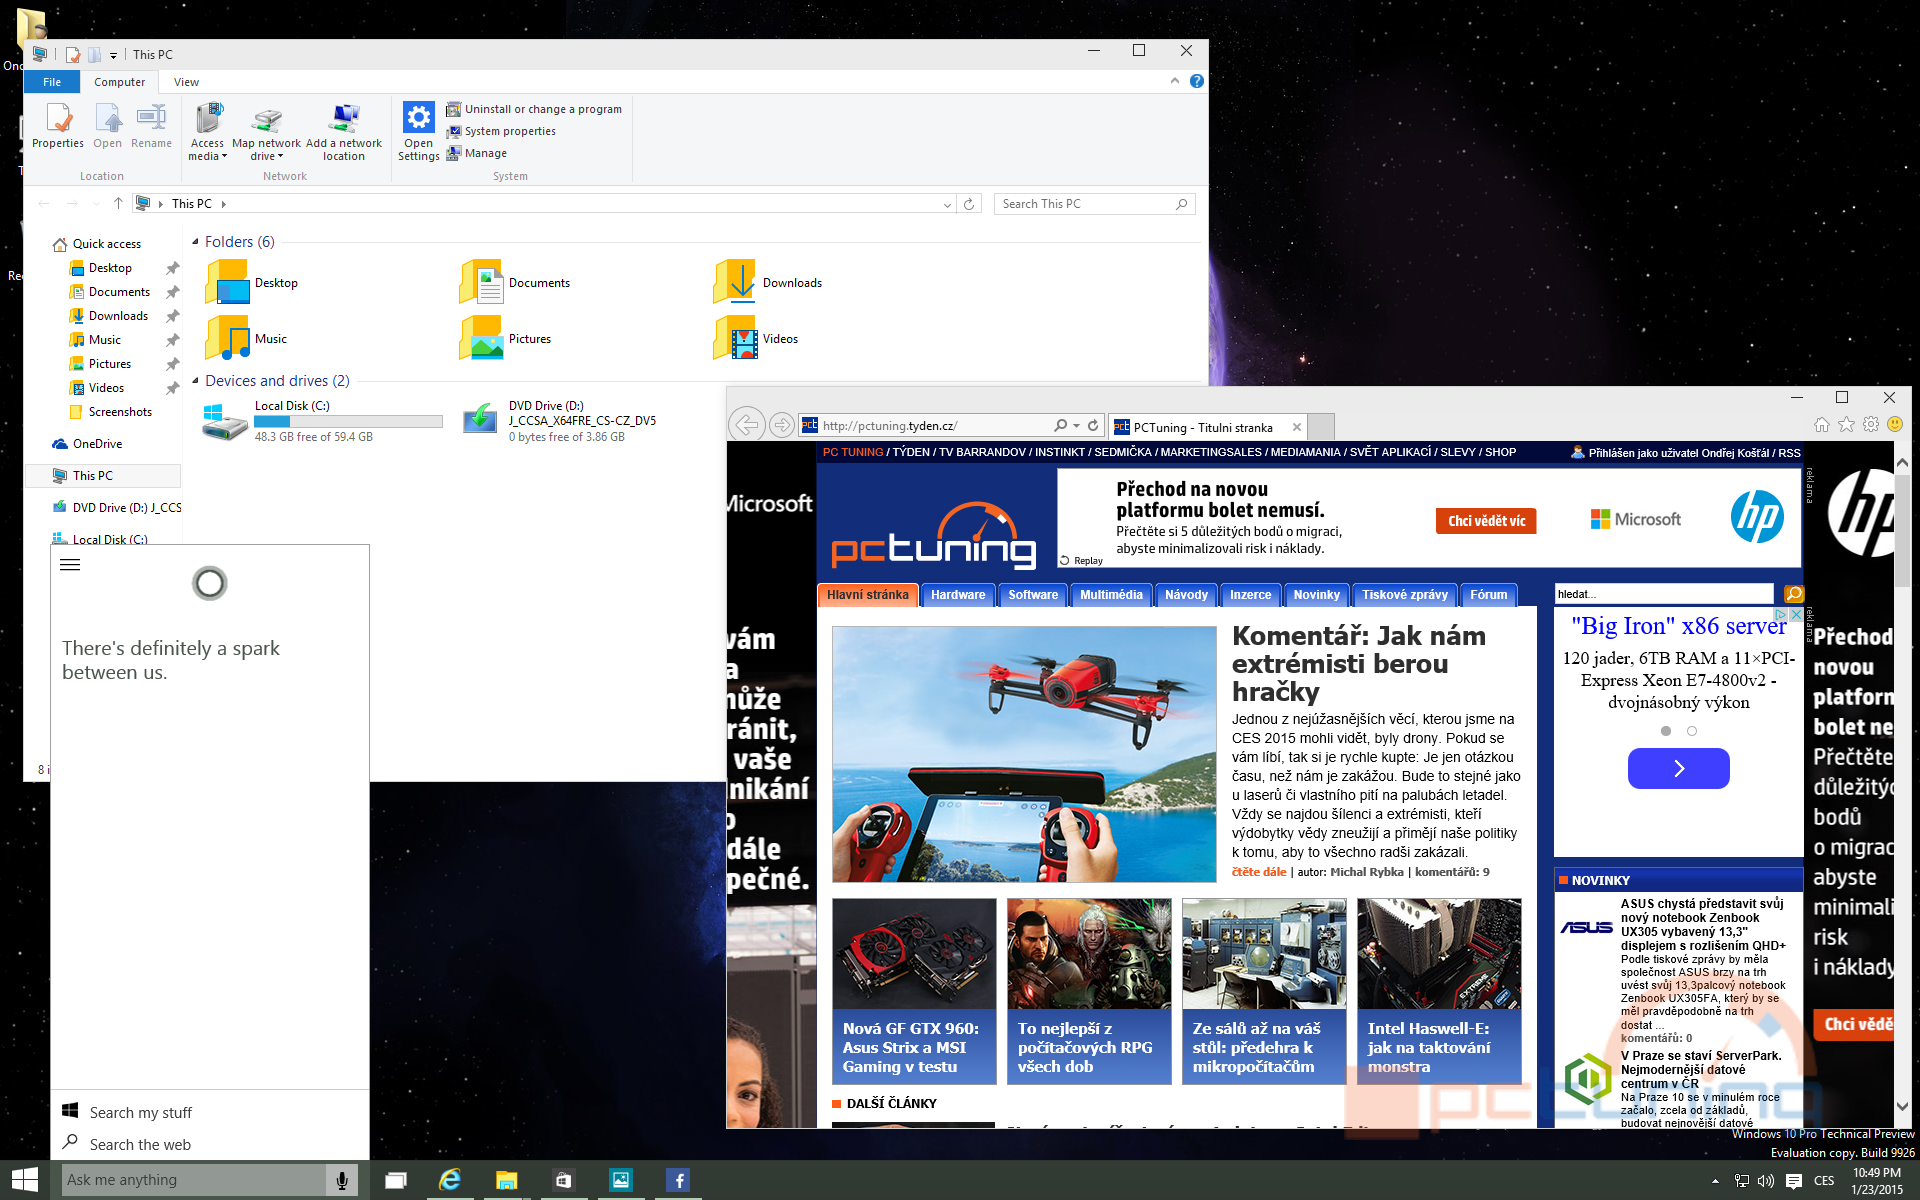Select the Downloads folder in main pane
The height and width of the screenshot is (1200, 1920).
point(767,283)
